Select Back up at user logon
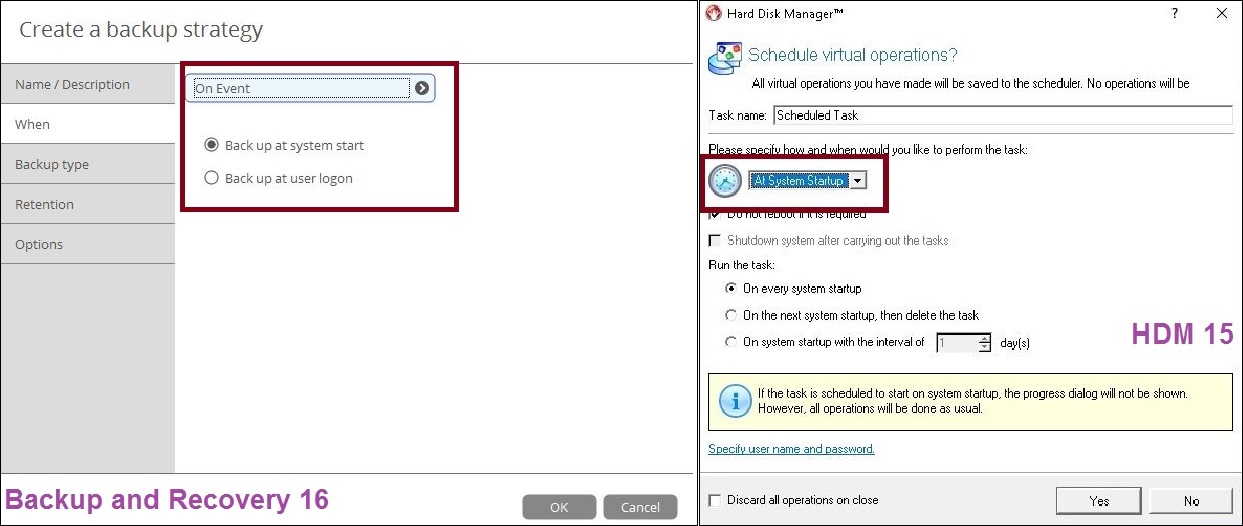 pos(277,178)
